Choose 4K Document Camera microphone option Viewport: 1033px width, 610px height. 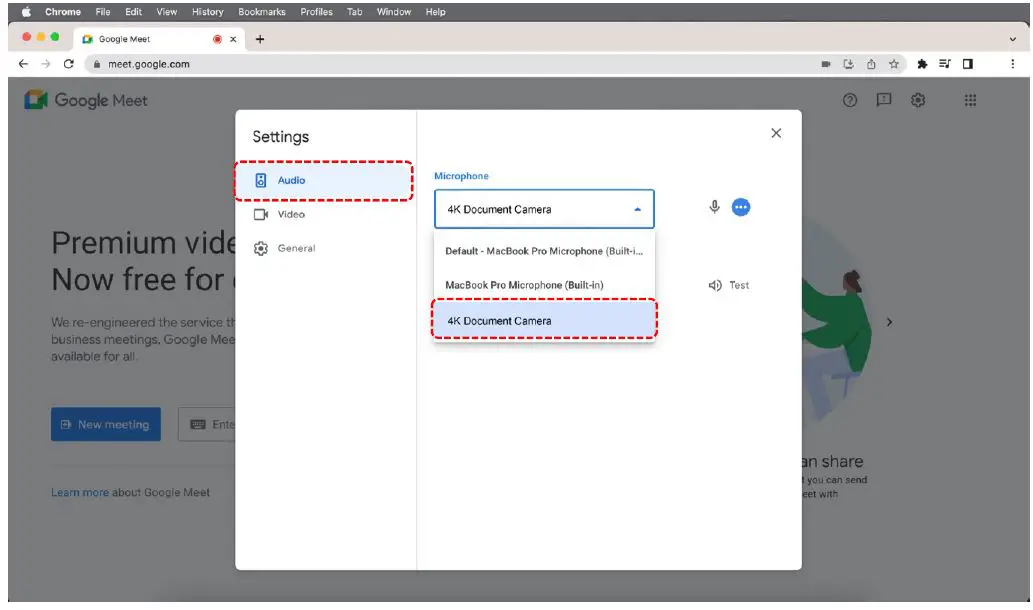544,321
